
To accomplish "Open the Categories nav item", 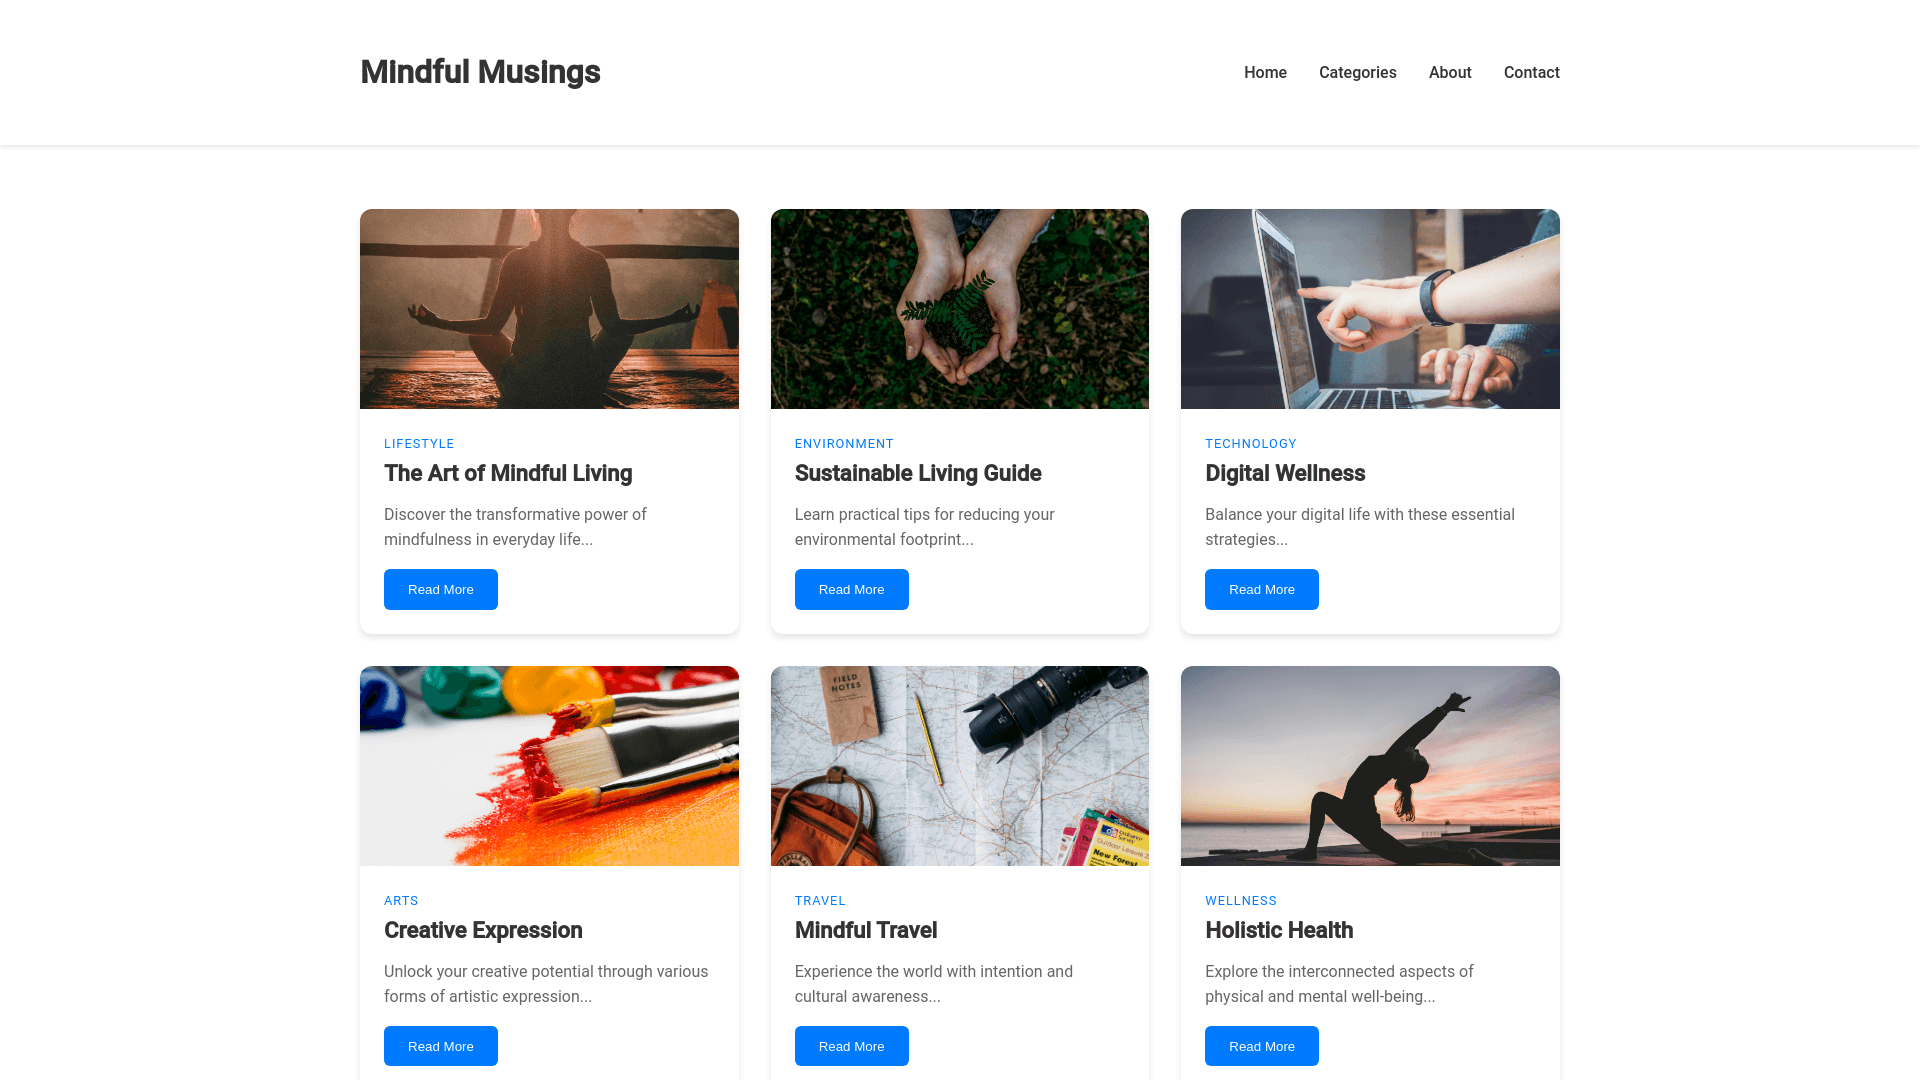I will 1357,72.
